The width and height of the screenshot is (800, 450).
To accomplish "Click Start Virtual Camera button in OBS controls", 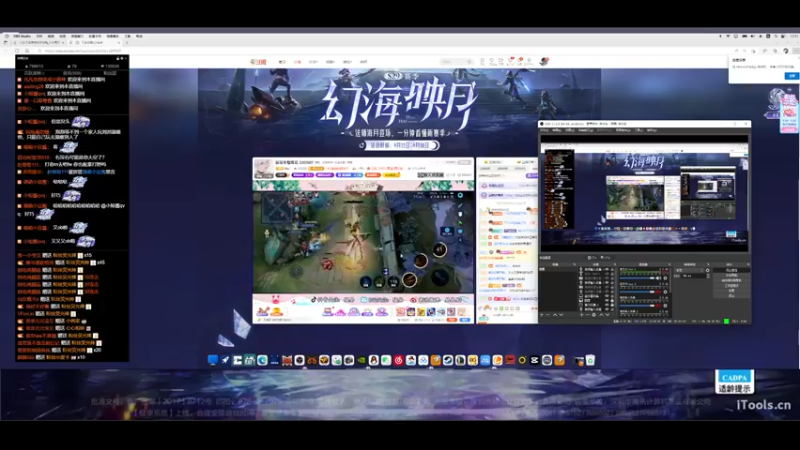I will pos(732,280).
